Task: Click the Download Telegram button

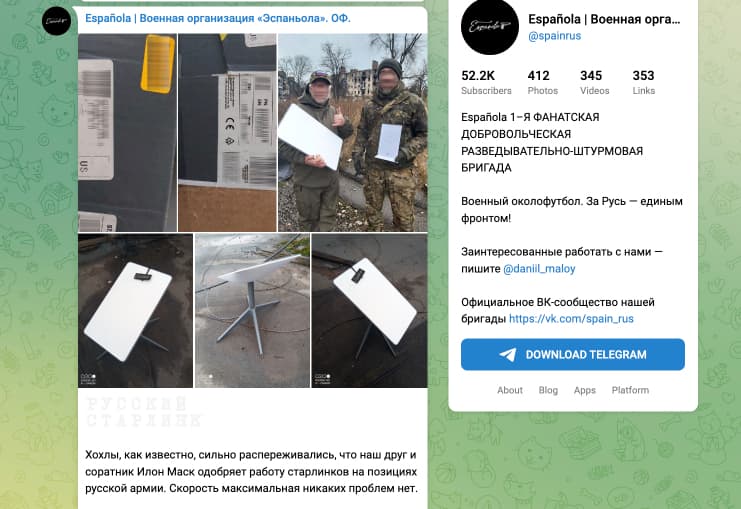Action: [x=573, y=354]
